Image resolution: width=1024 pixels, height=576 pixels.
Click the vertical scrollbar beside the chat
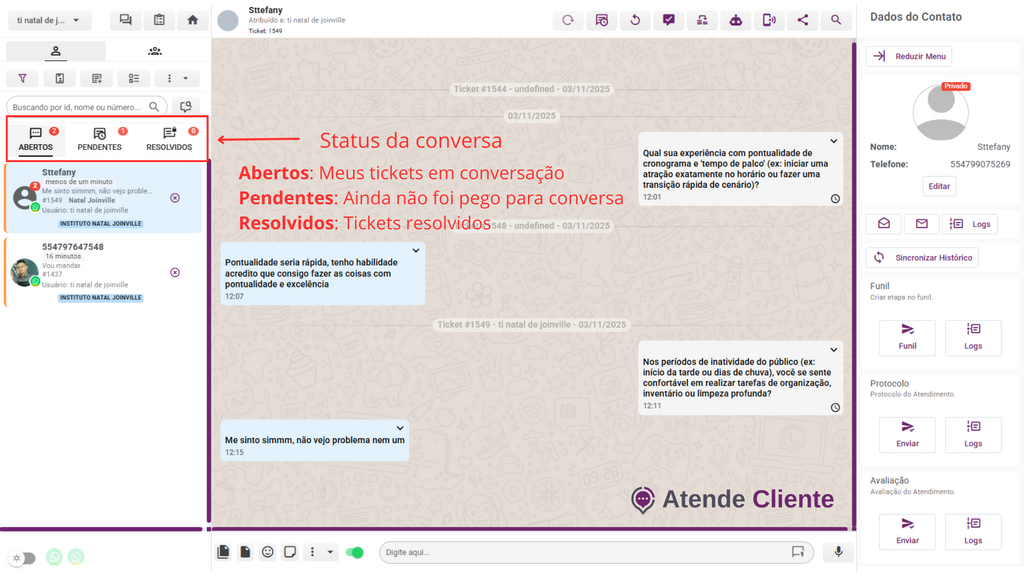[x=853, y=280]
